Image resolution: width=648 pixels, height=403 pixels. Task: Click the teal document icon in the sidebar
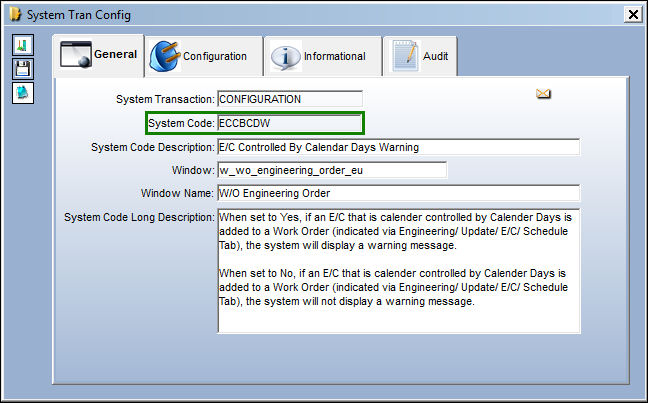23,93
